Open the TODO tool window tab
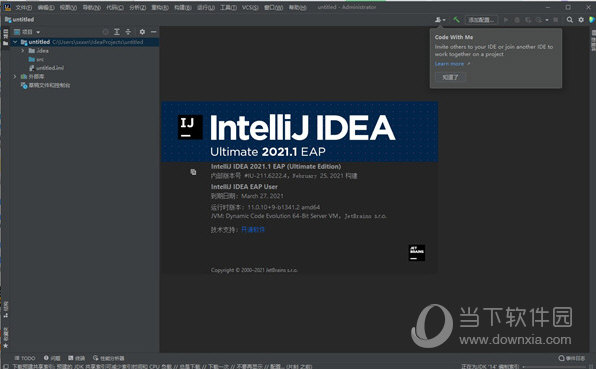Screen dimensions: 596x369 pyautogui.click(x=25, y=358)
